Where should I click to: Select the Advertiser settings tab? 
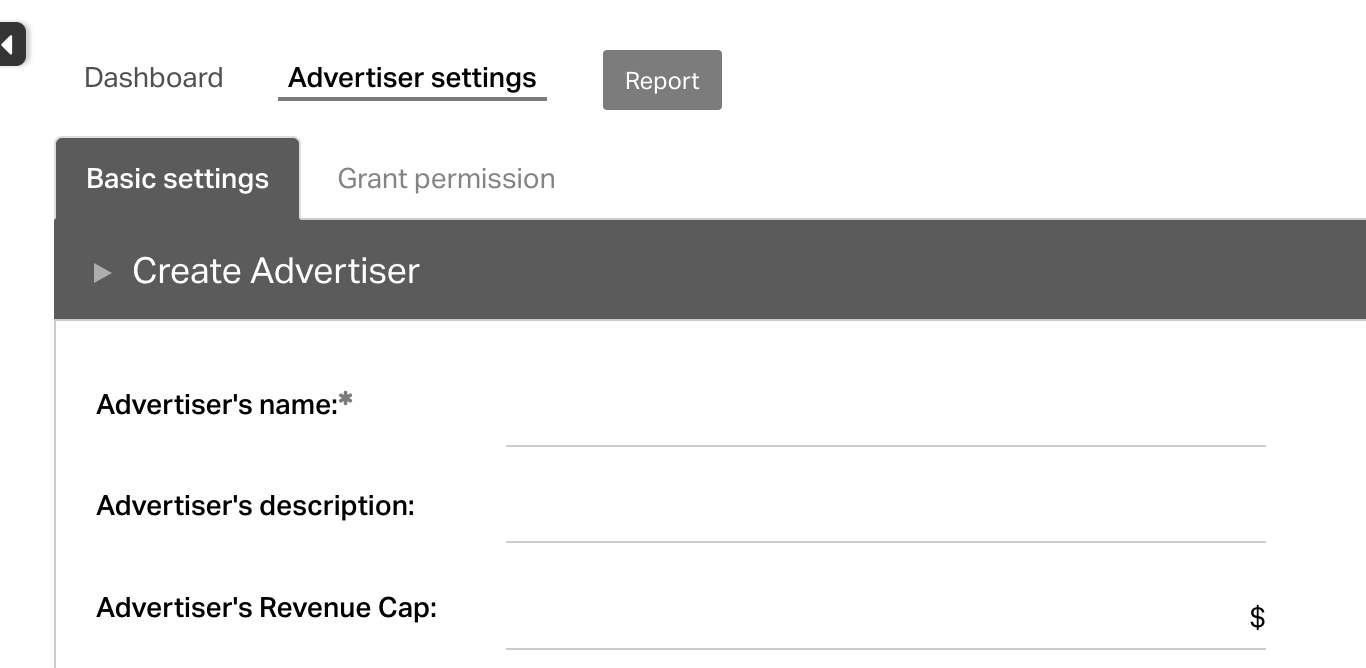(x=412, y=78)
